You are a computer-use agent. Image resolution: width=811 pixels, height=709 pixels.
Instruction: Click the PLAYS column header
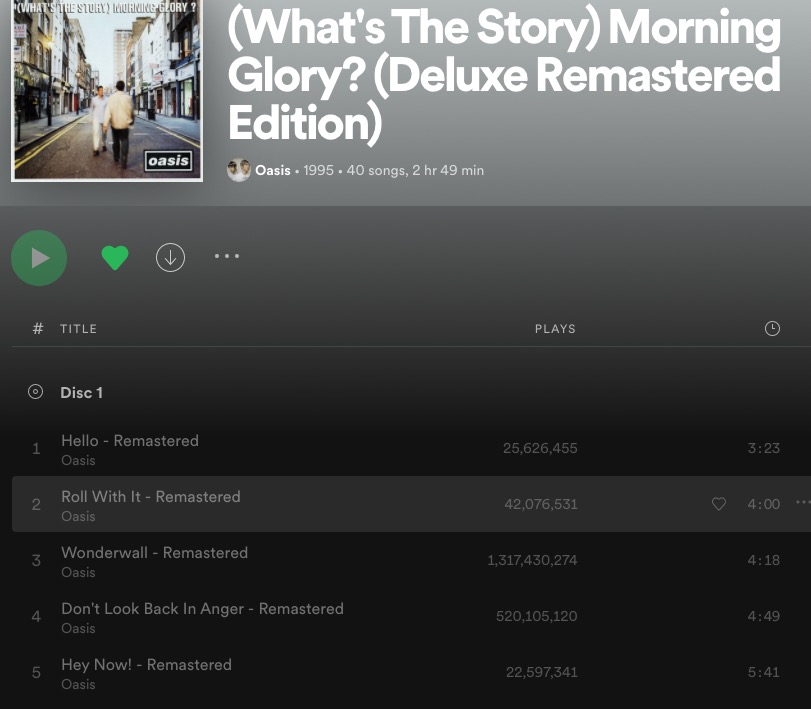[x=555, y=329]
